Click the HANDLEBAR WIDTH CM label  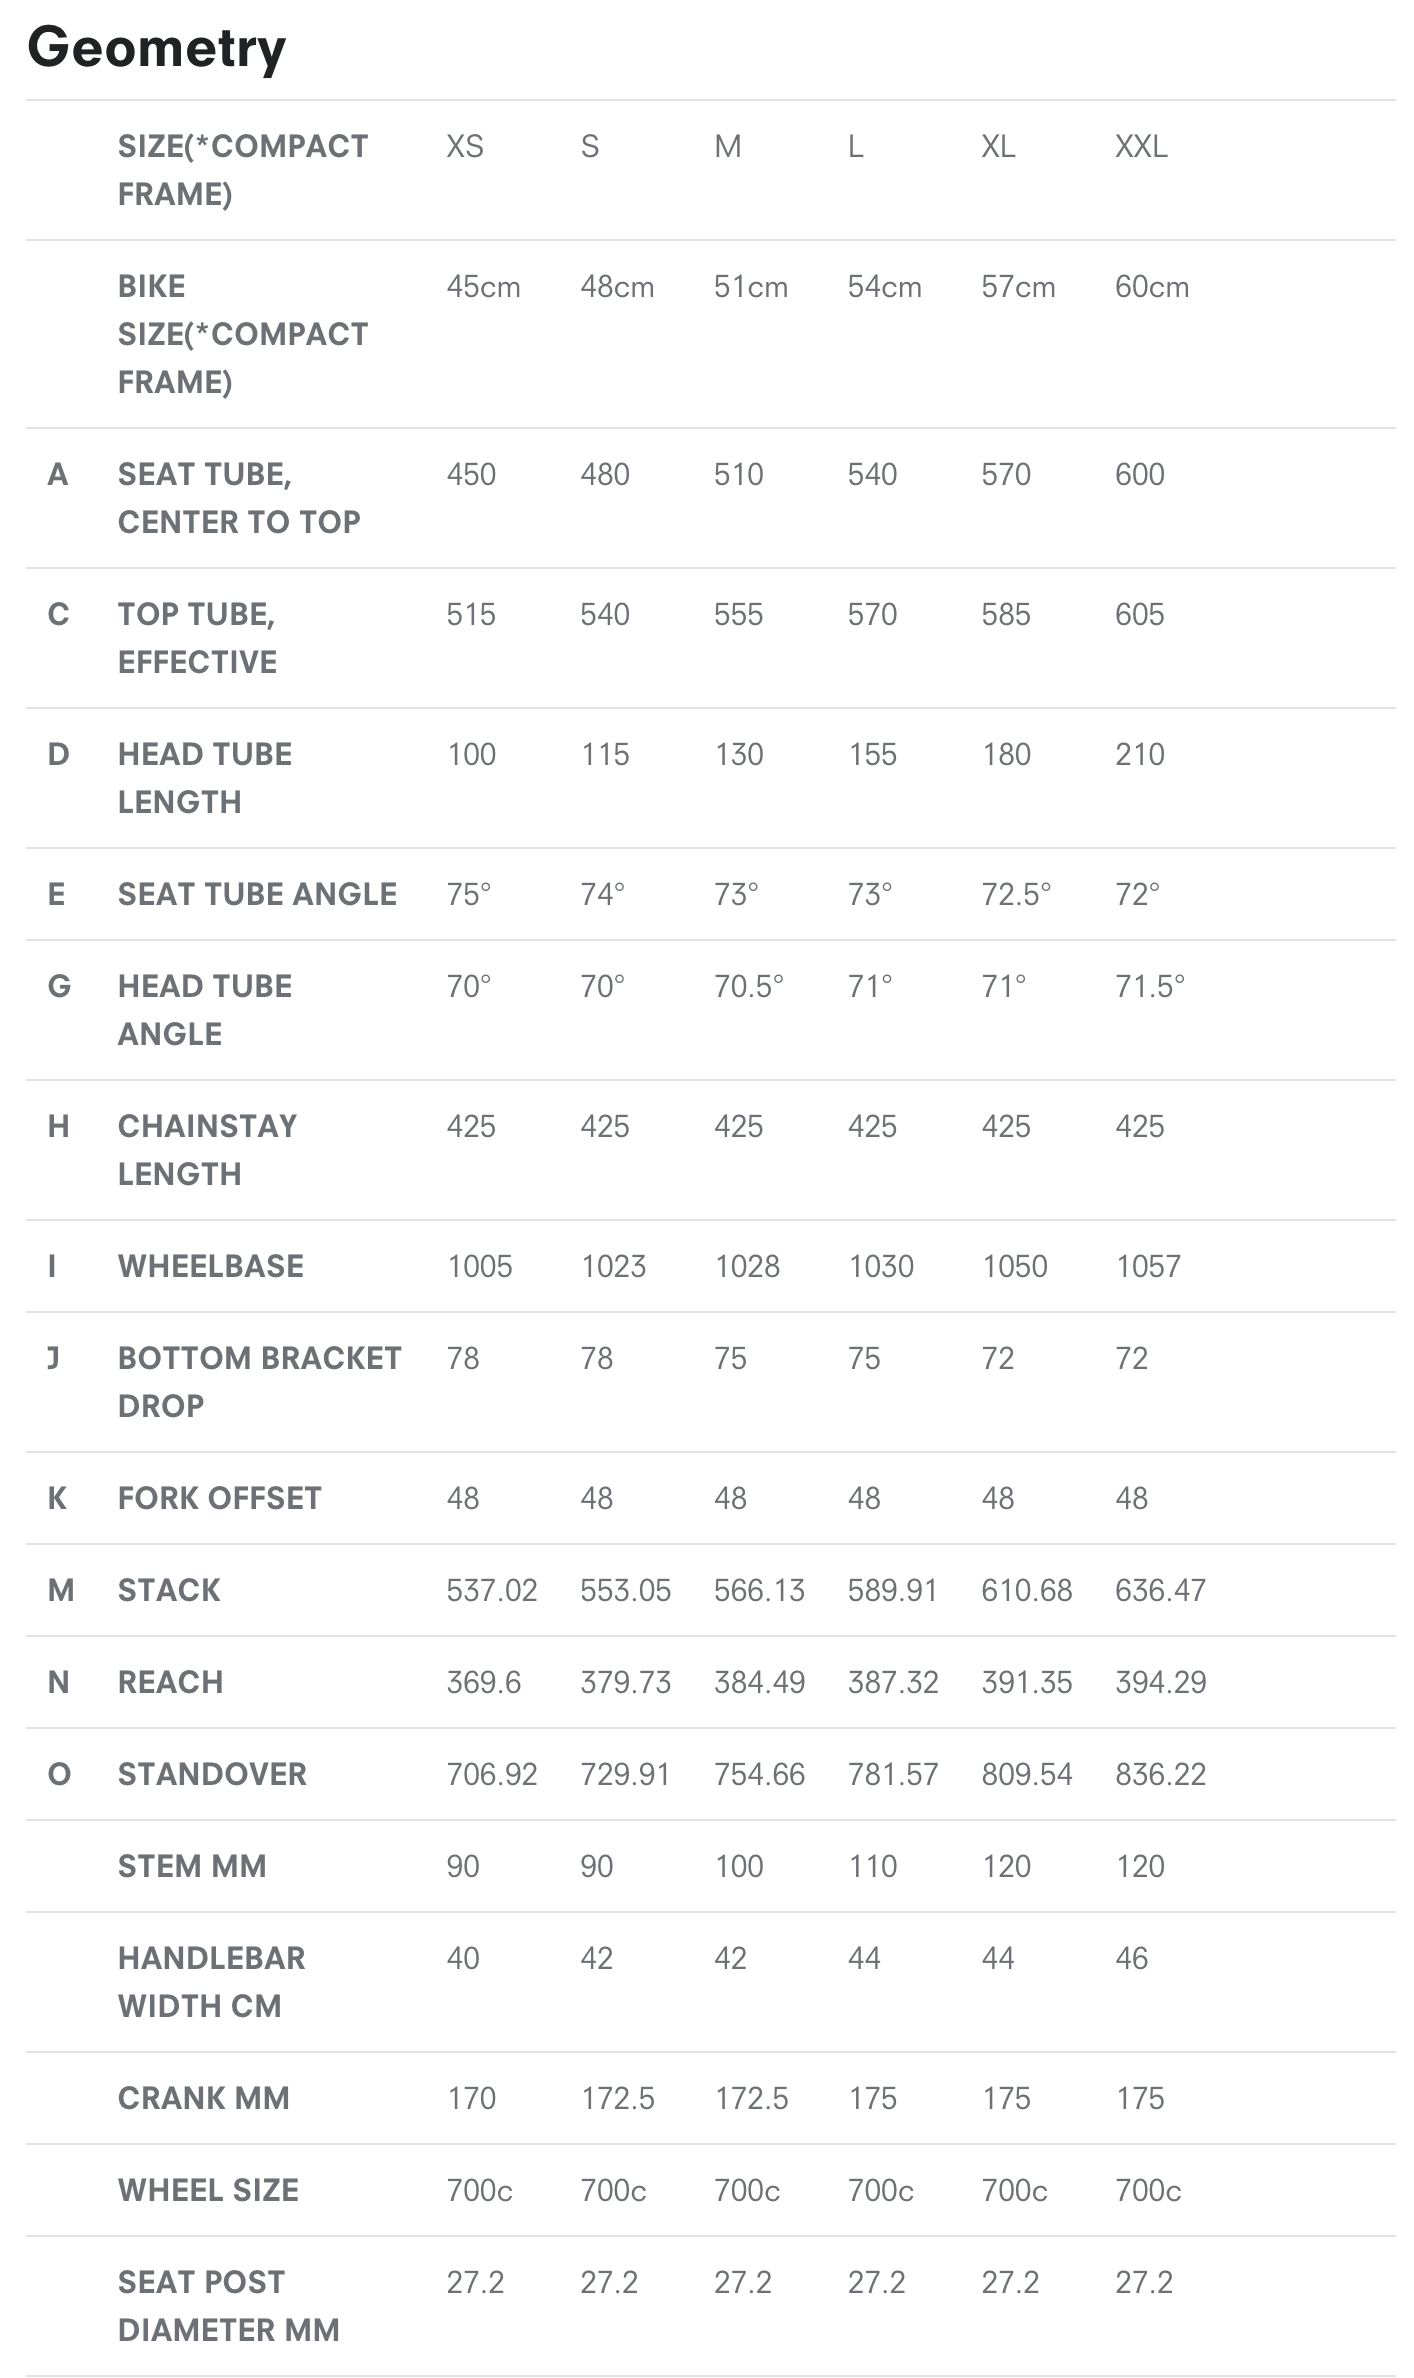[211, 1982]
